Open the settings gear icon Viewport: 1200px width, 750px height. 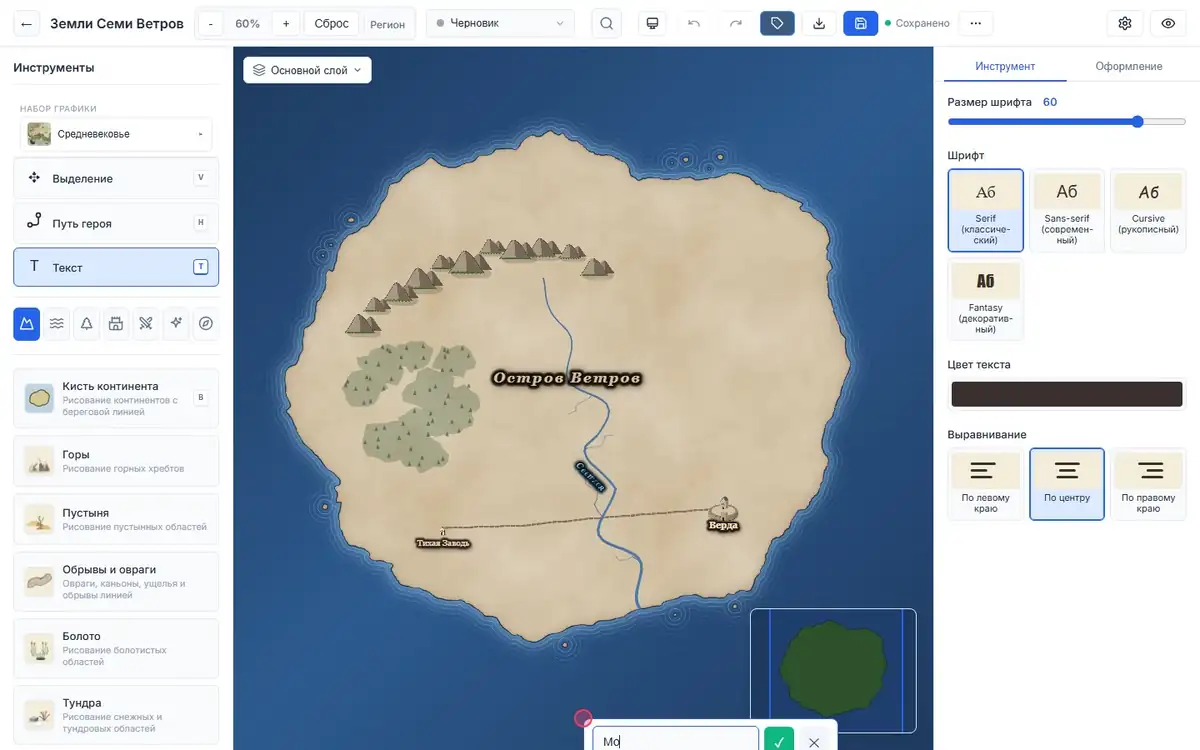click(1125, 23)
